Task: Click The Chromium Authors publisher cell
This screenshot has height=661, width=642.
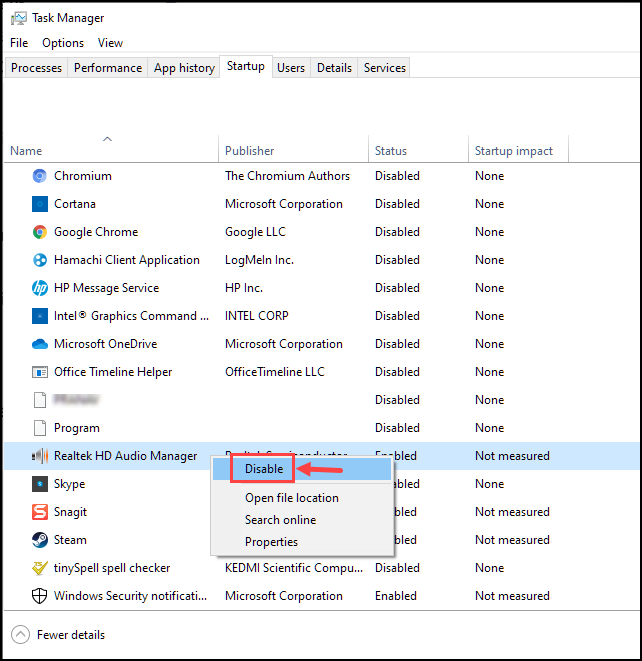Action: tap(287, 176)
